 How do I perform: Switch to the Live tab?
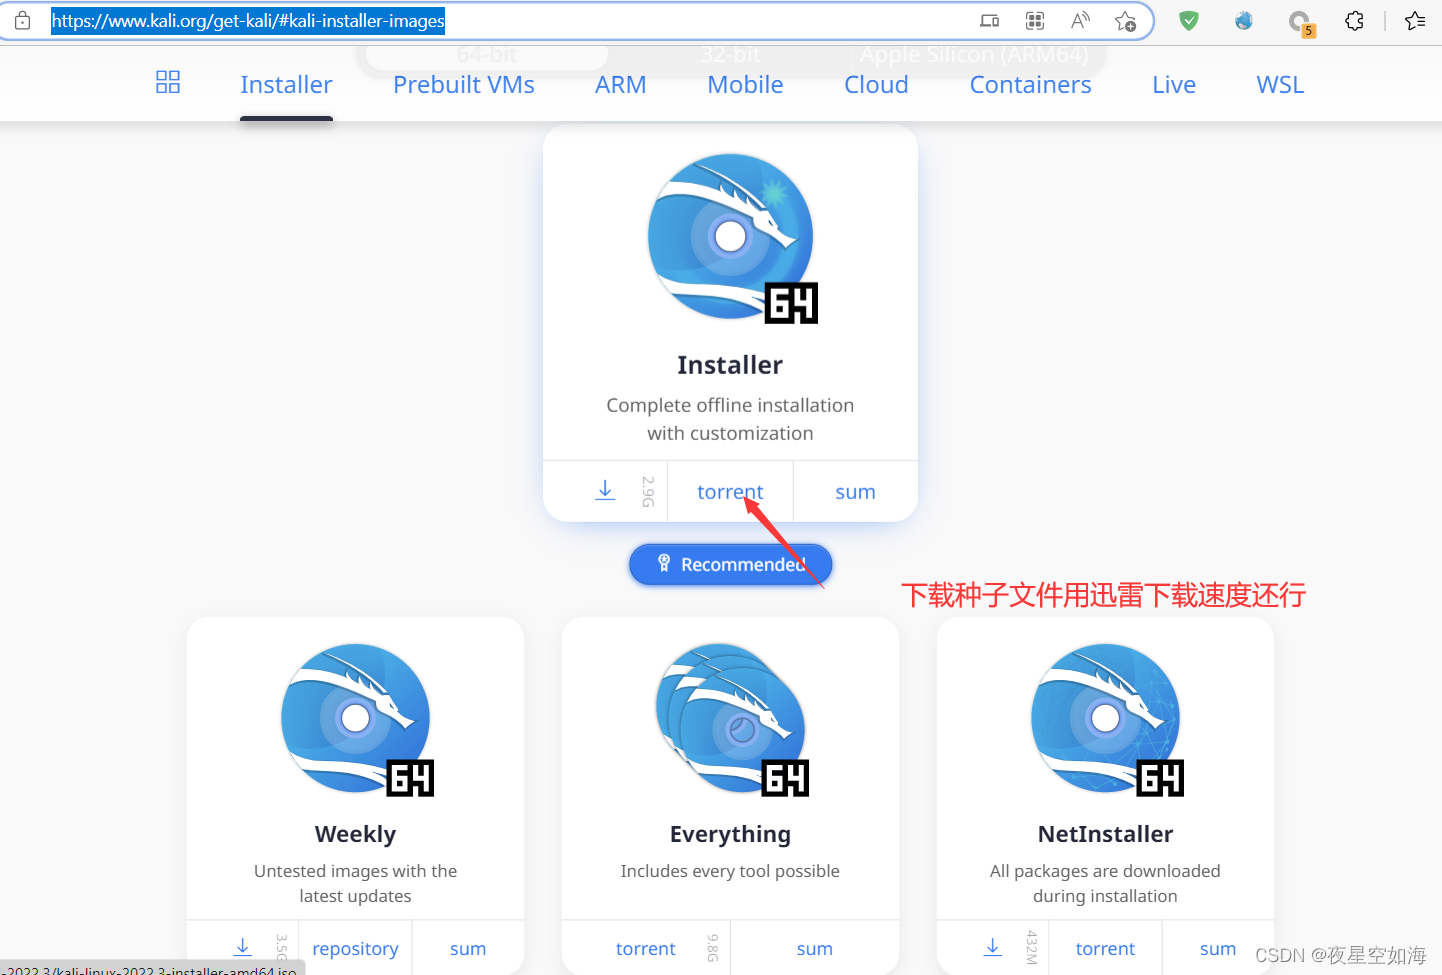1174,85
